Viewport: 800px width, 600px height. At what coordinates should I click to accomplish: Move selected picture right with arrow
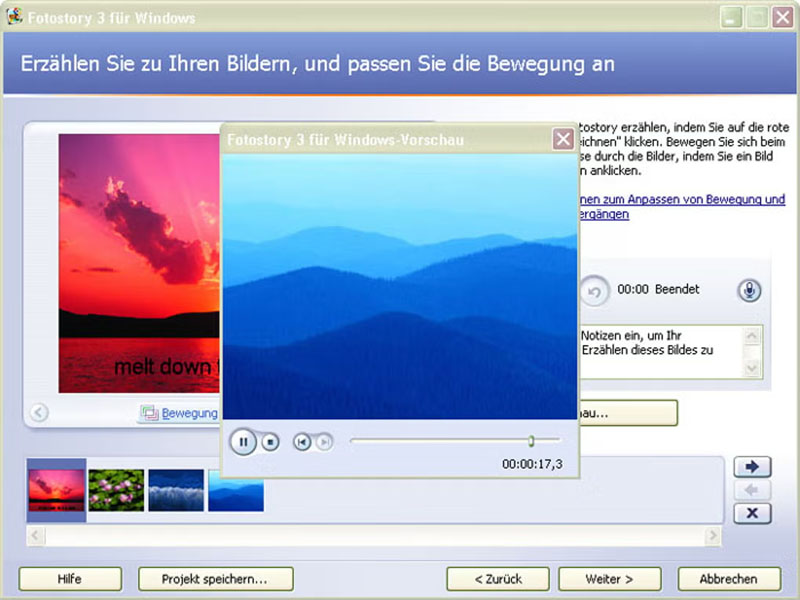752,466
